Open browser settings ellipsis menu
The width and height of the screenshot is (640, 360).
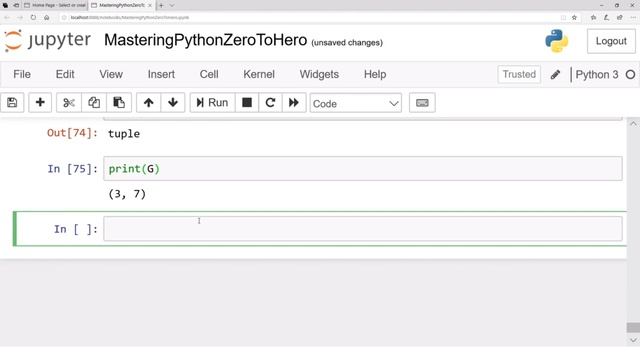click(x=633, y=18)
